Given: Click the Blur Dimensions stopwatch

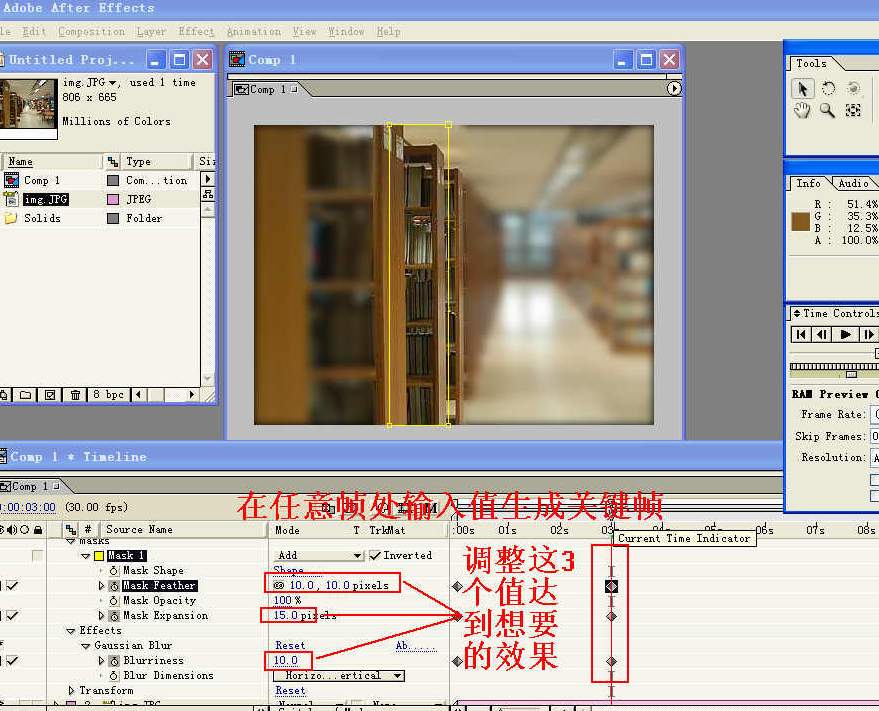Looking at the screenshot, I should click(x=114, y=676).
